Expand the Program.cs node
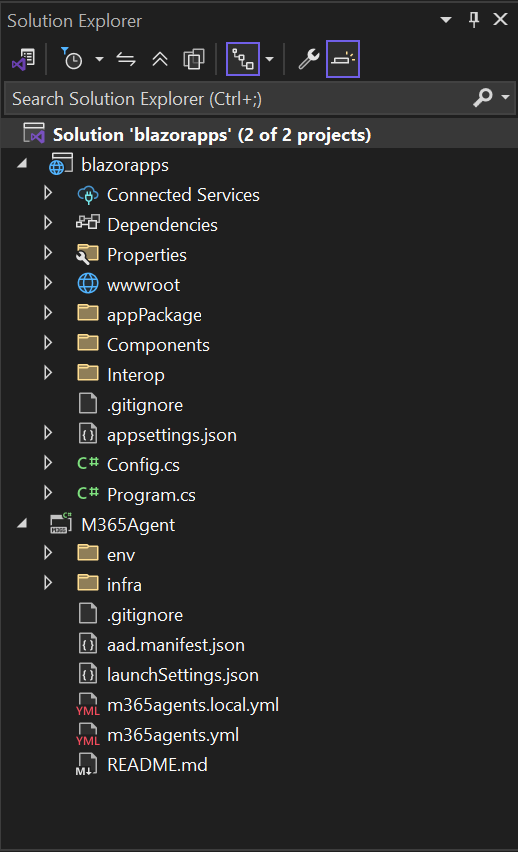 pyautogui.click(x=48, y=492)
